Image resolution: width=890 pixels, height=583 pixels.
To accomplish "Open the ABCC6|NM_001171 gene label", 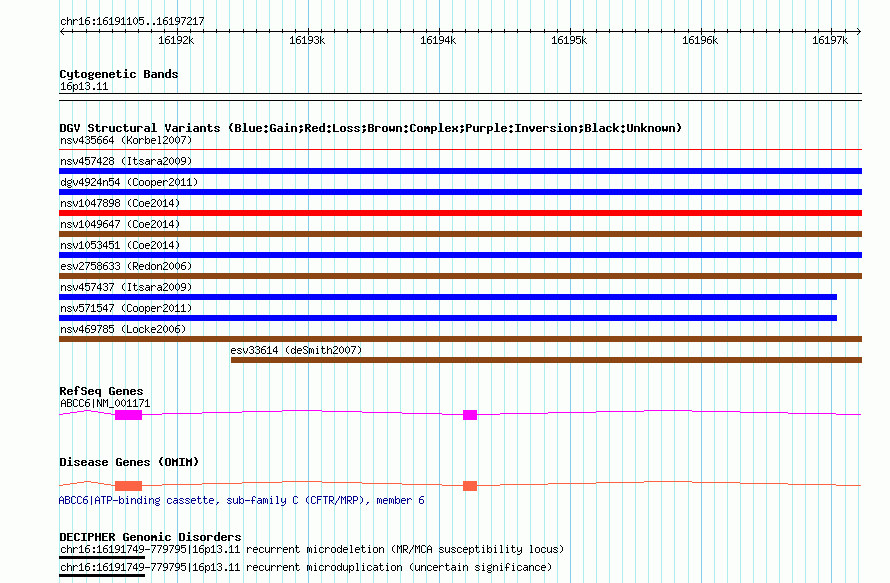I will click(105, 404).
